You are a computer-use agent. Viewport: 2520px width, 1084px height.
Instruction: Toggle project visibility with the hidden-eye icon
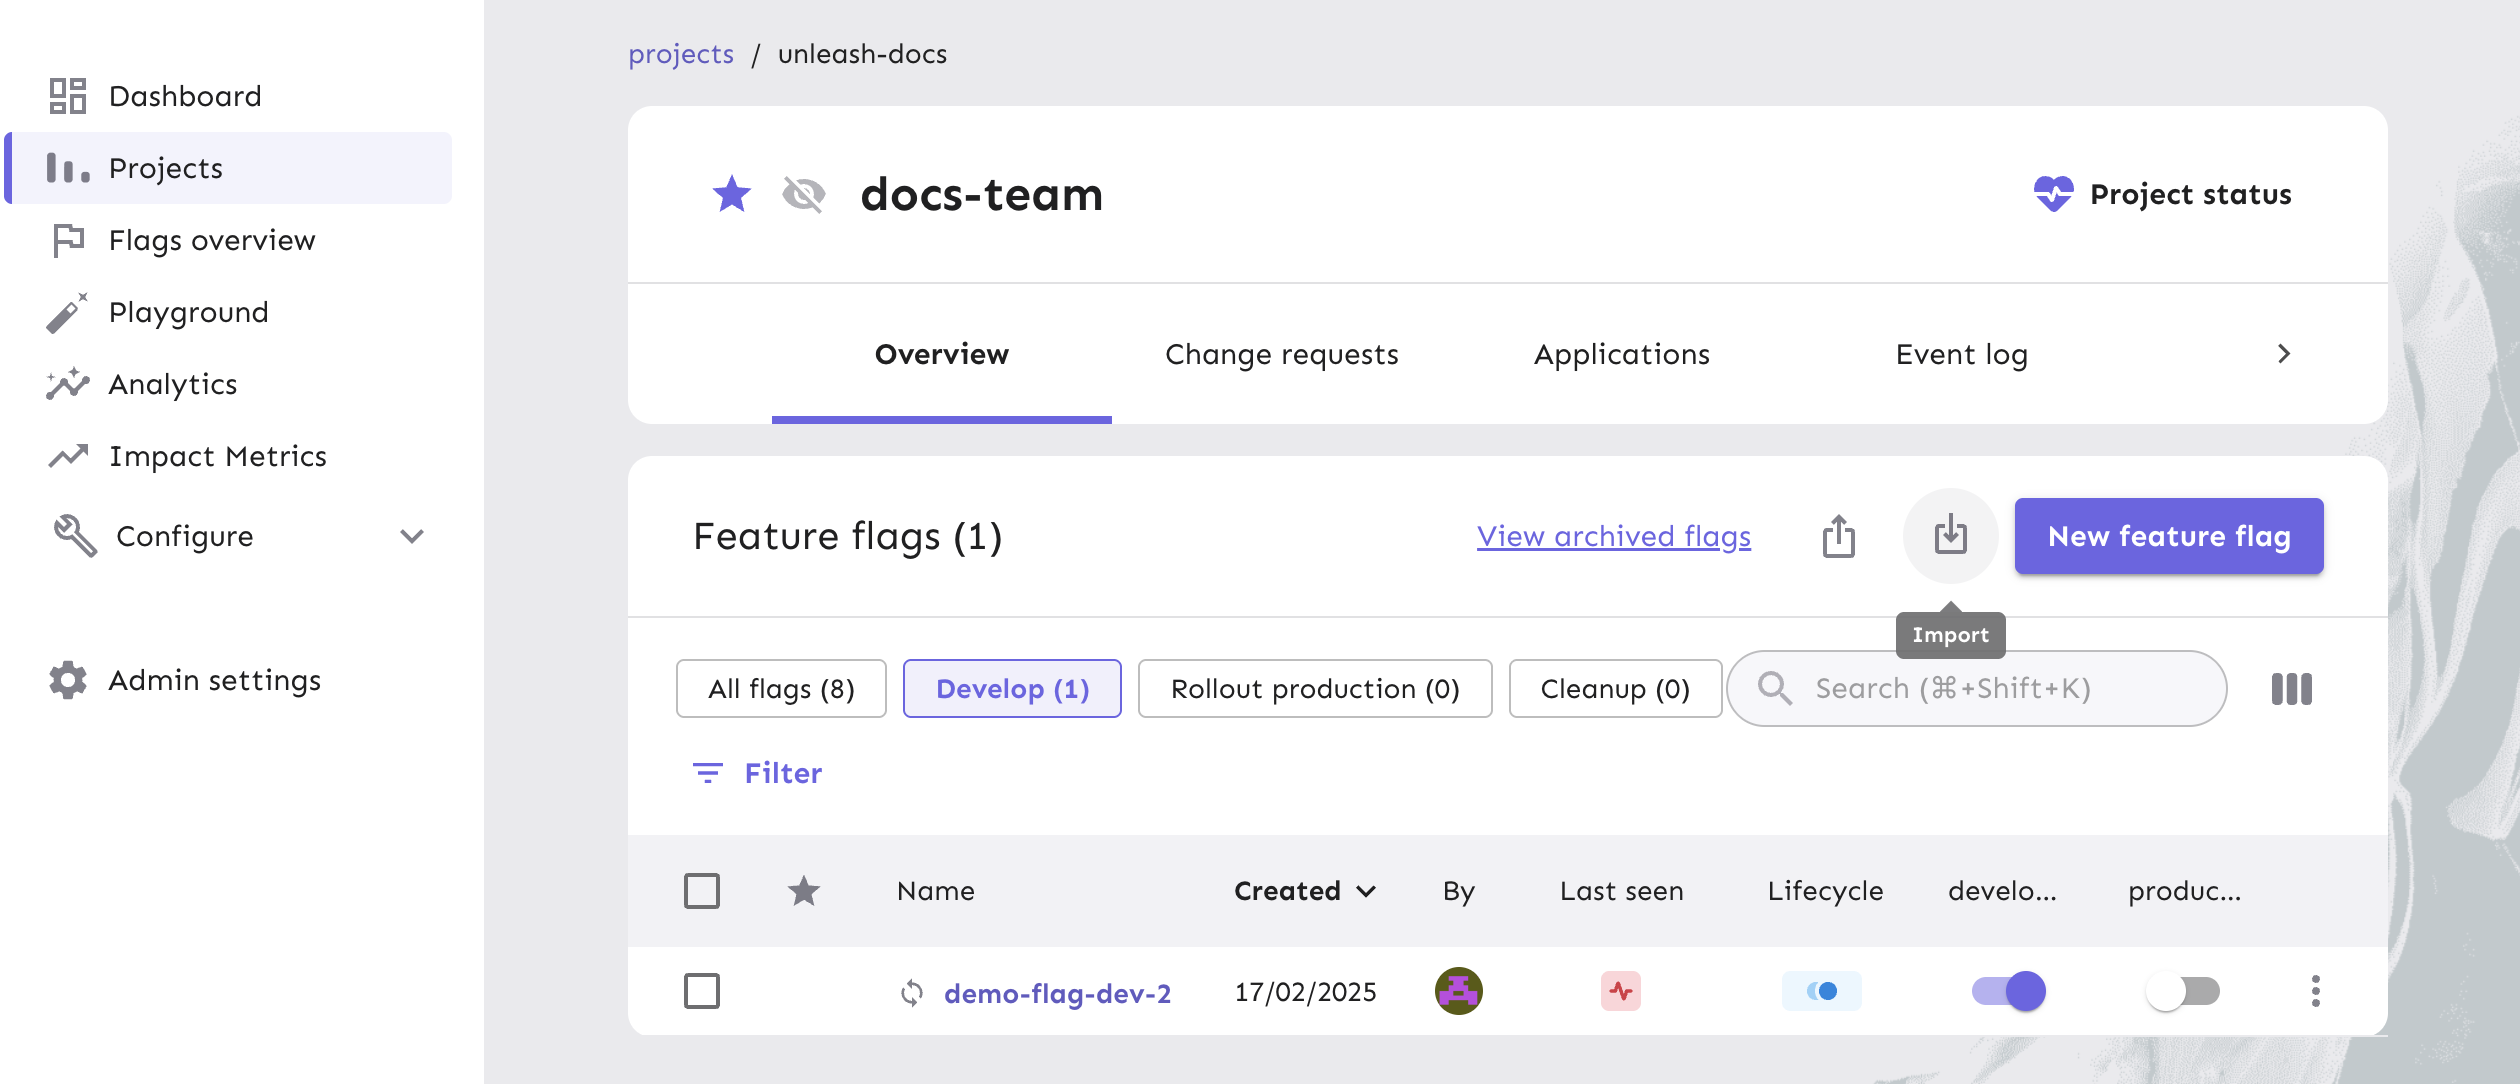tap(801, 195)
